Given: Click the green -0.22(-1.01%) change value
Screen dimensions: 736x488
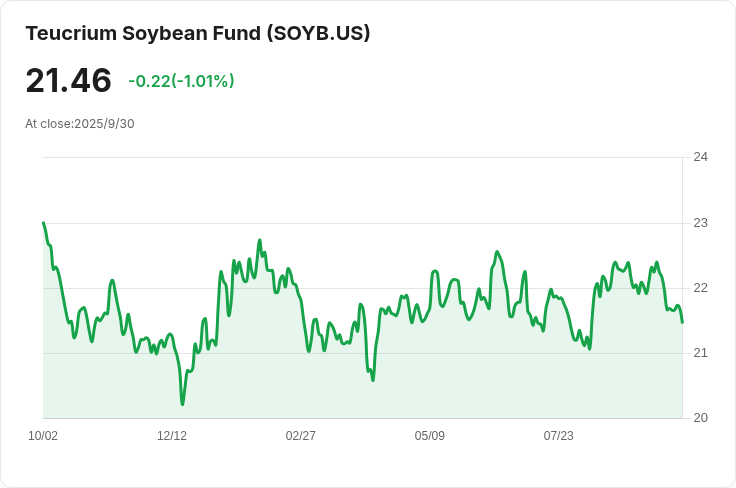Looking at the screenshot, I should pyautogui.click(x=181, y=81).
